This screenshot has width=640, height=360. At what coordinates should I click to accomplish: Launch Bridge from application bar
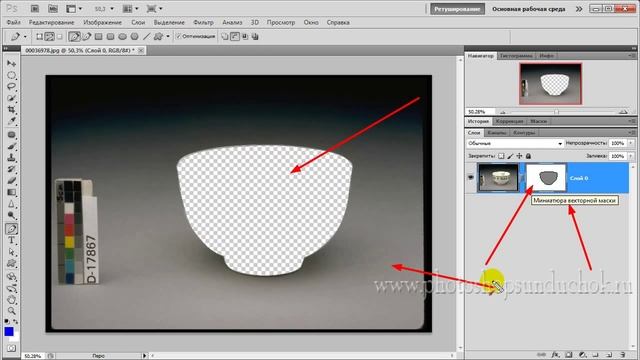[x=35, y=8]
